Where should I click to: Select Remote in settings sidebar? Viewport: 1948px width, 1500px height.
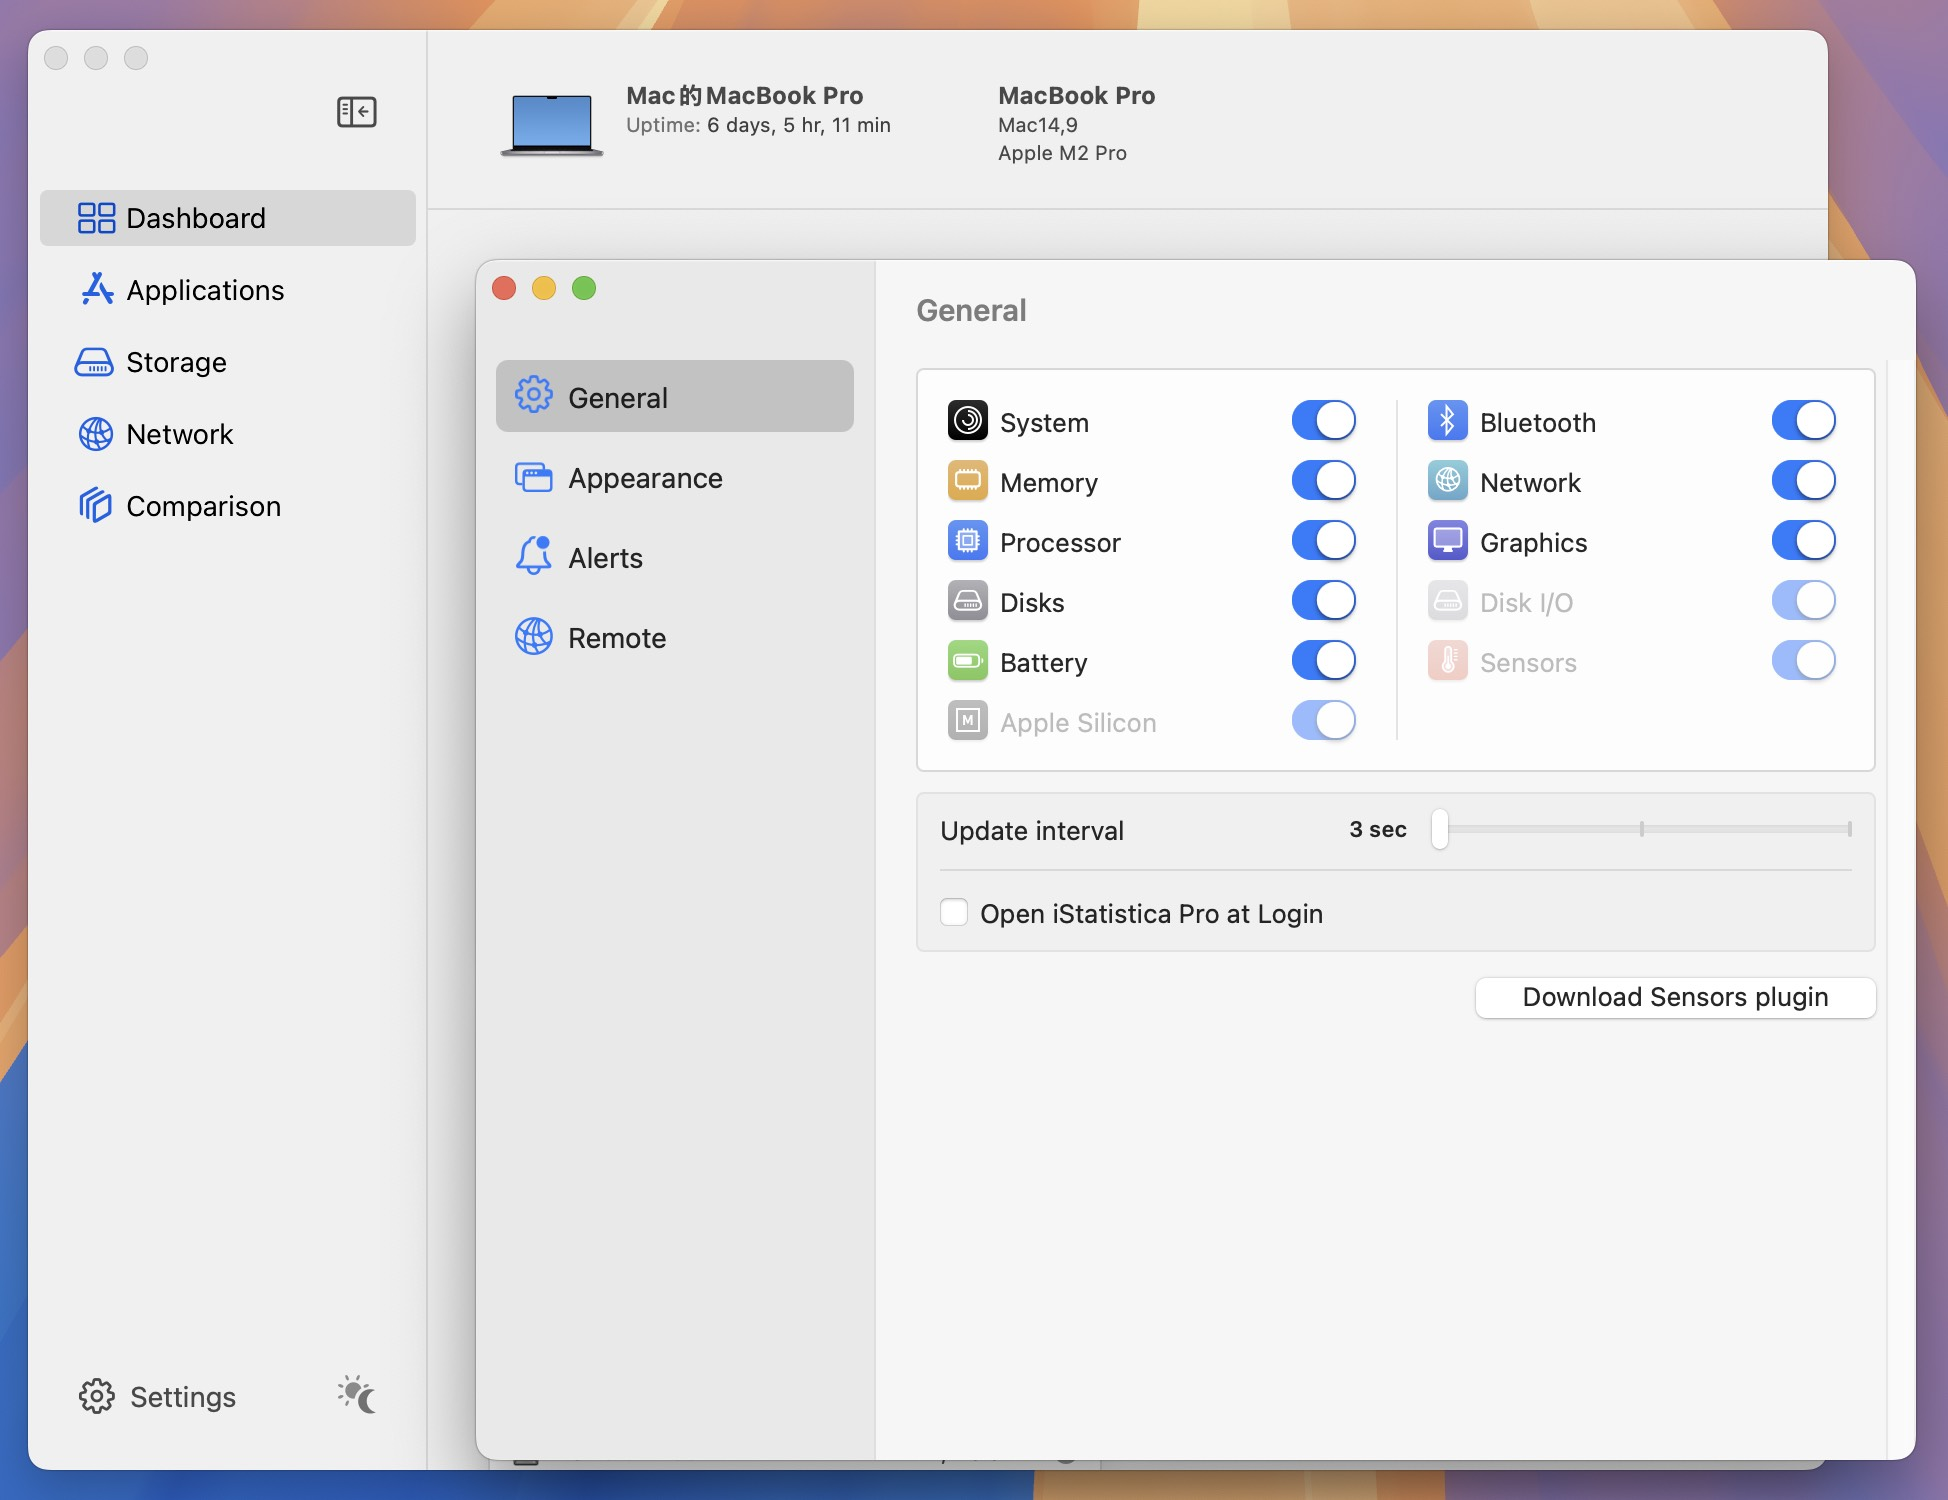tap(616, 638)
